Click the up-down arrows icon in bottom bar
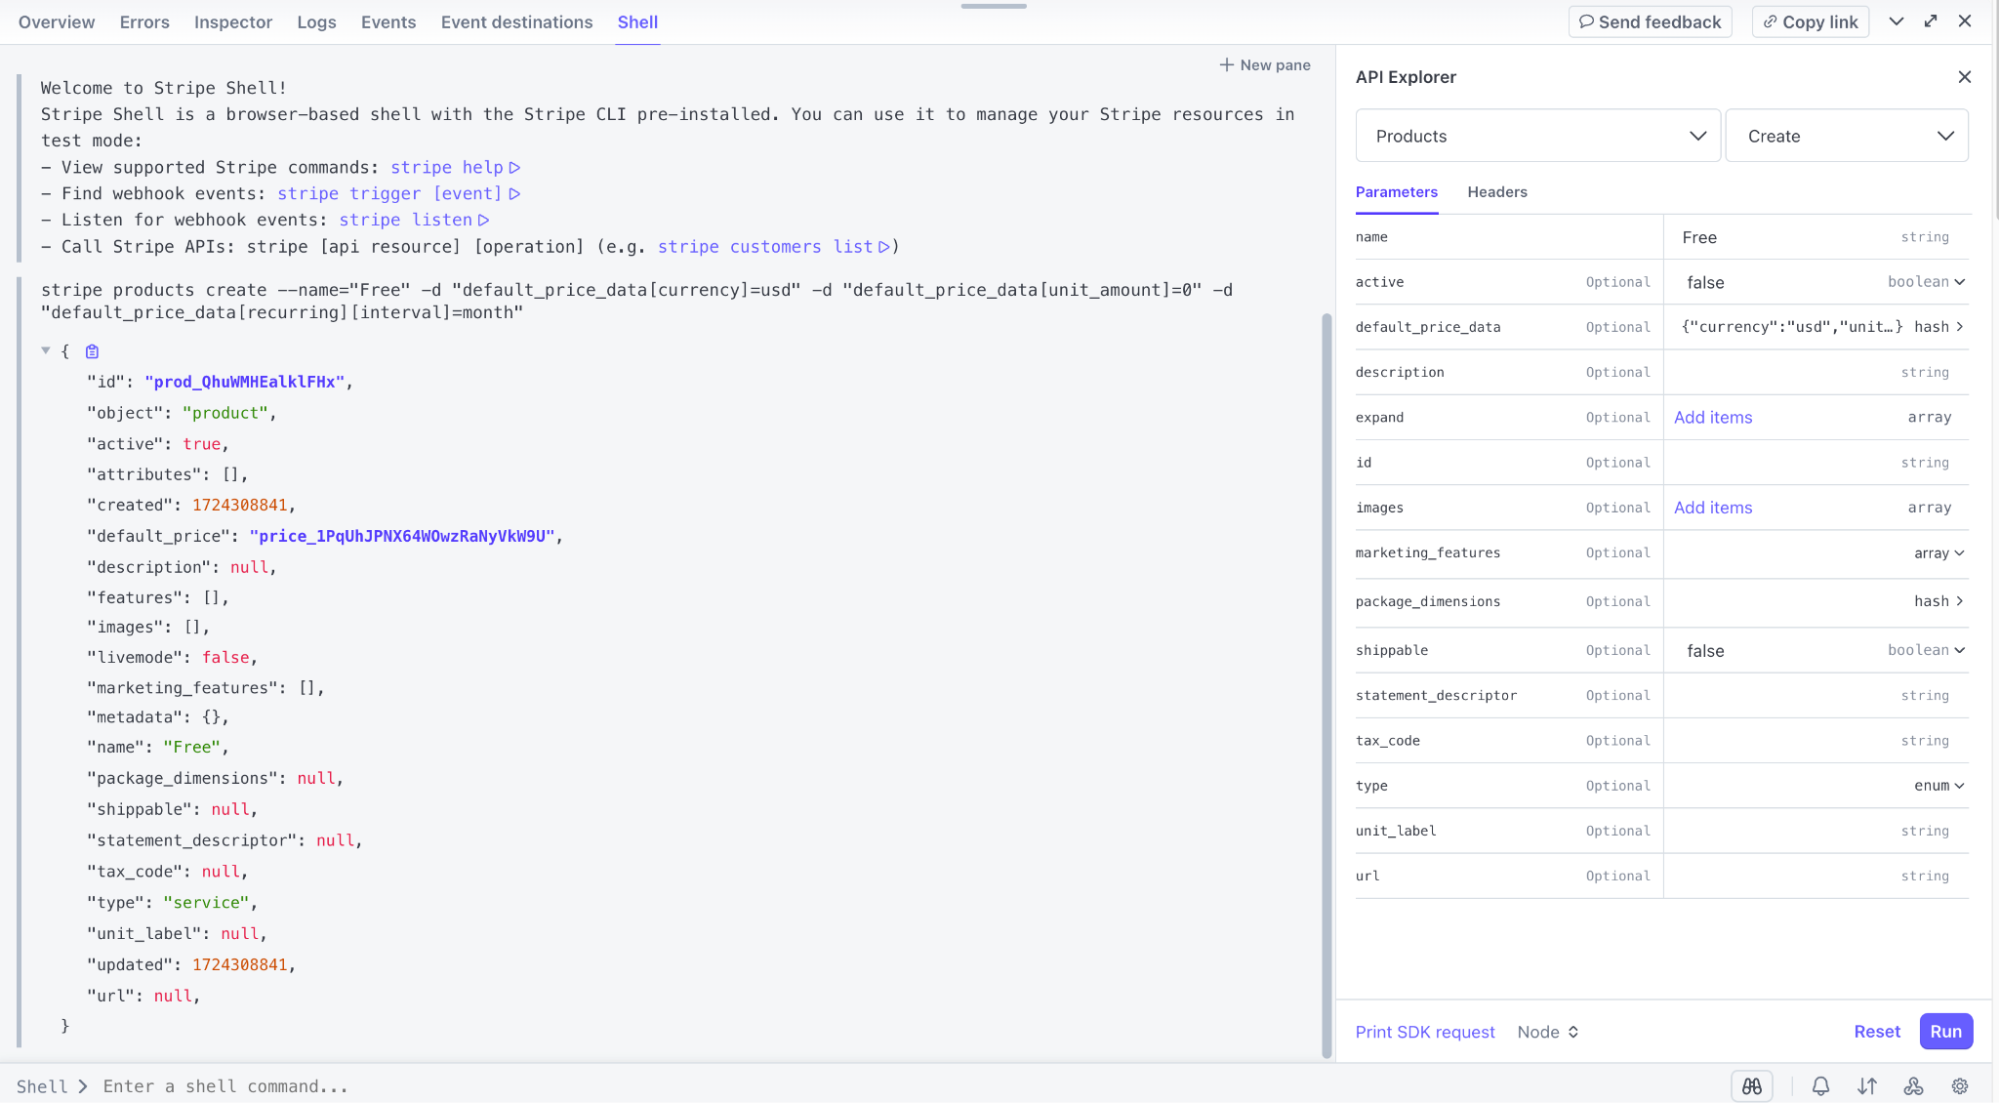 1866,1086
